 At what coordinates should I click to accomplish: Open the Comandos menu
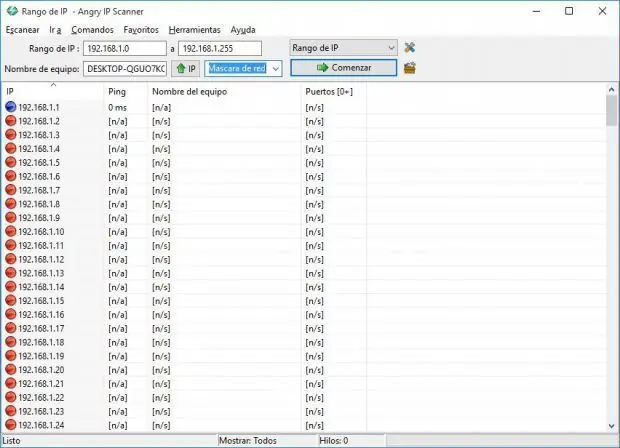click(x=93, y=30)
